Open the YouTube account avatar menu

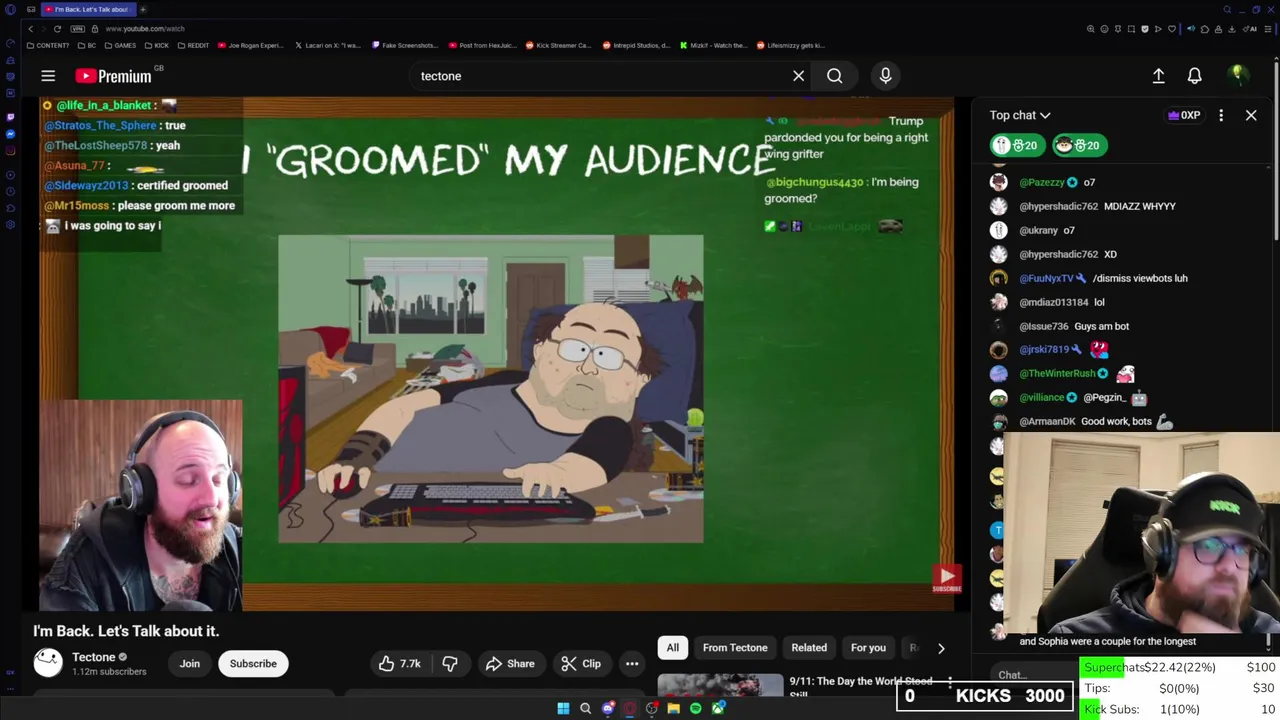(1237, 76)
